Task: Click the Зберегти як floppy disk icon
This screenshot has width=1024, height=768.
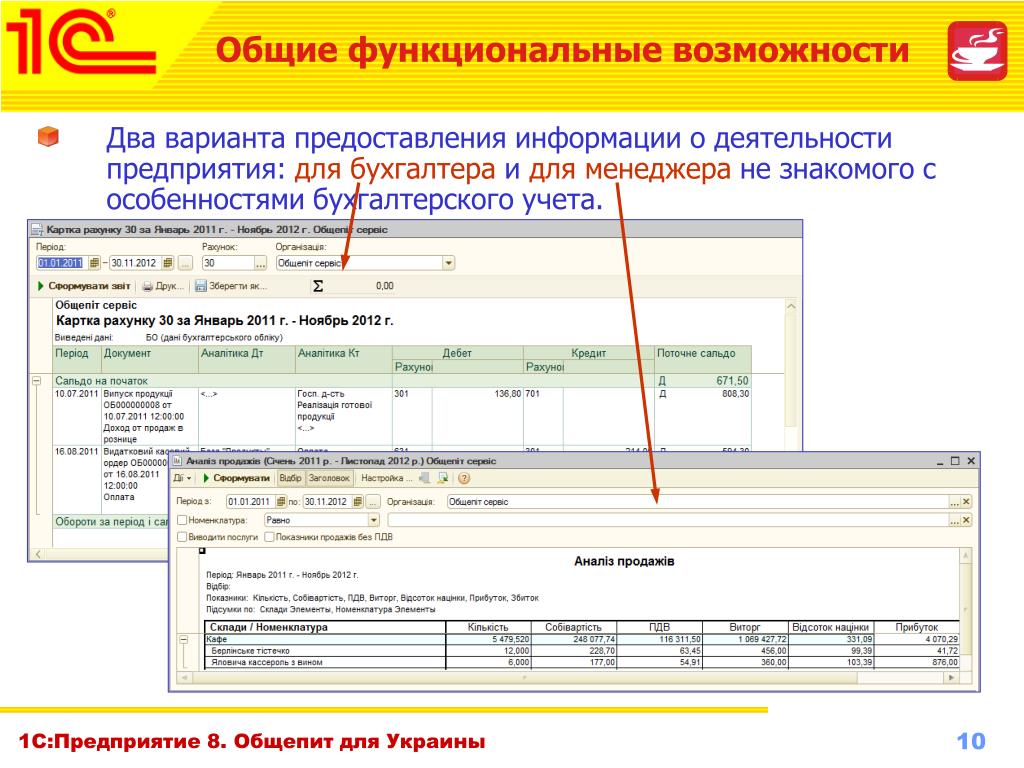Action: [200, 286]
